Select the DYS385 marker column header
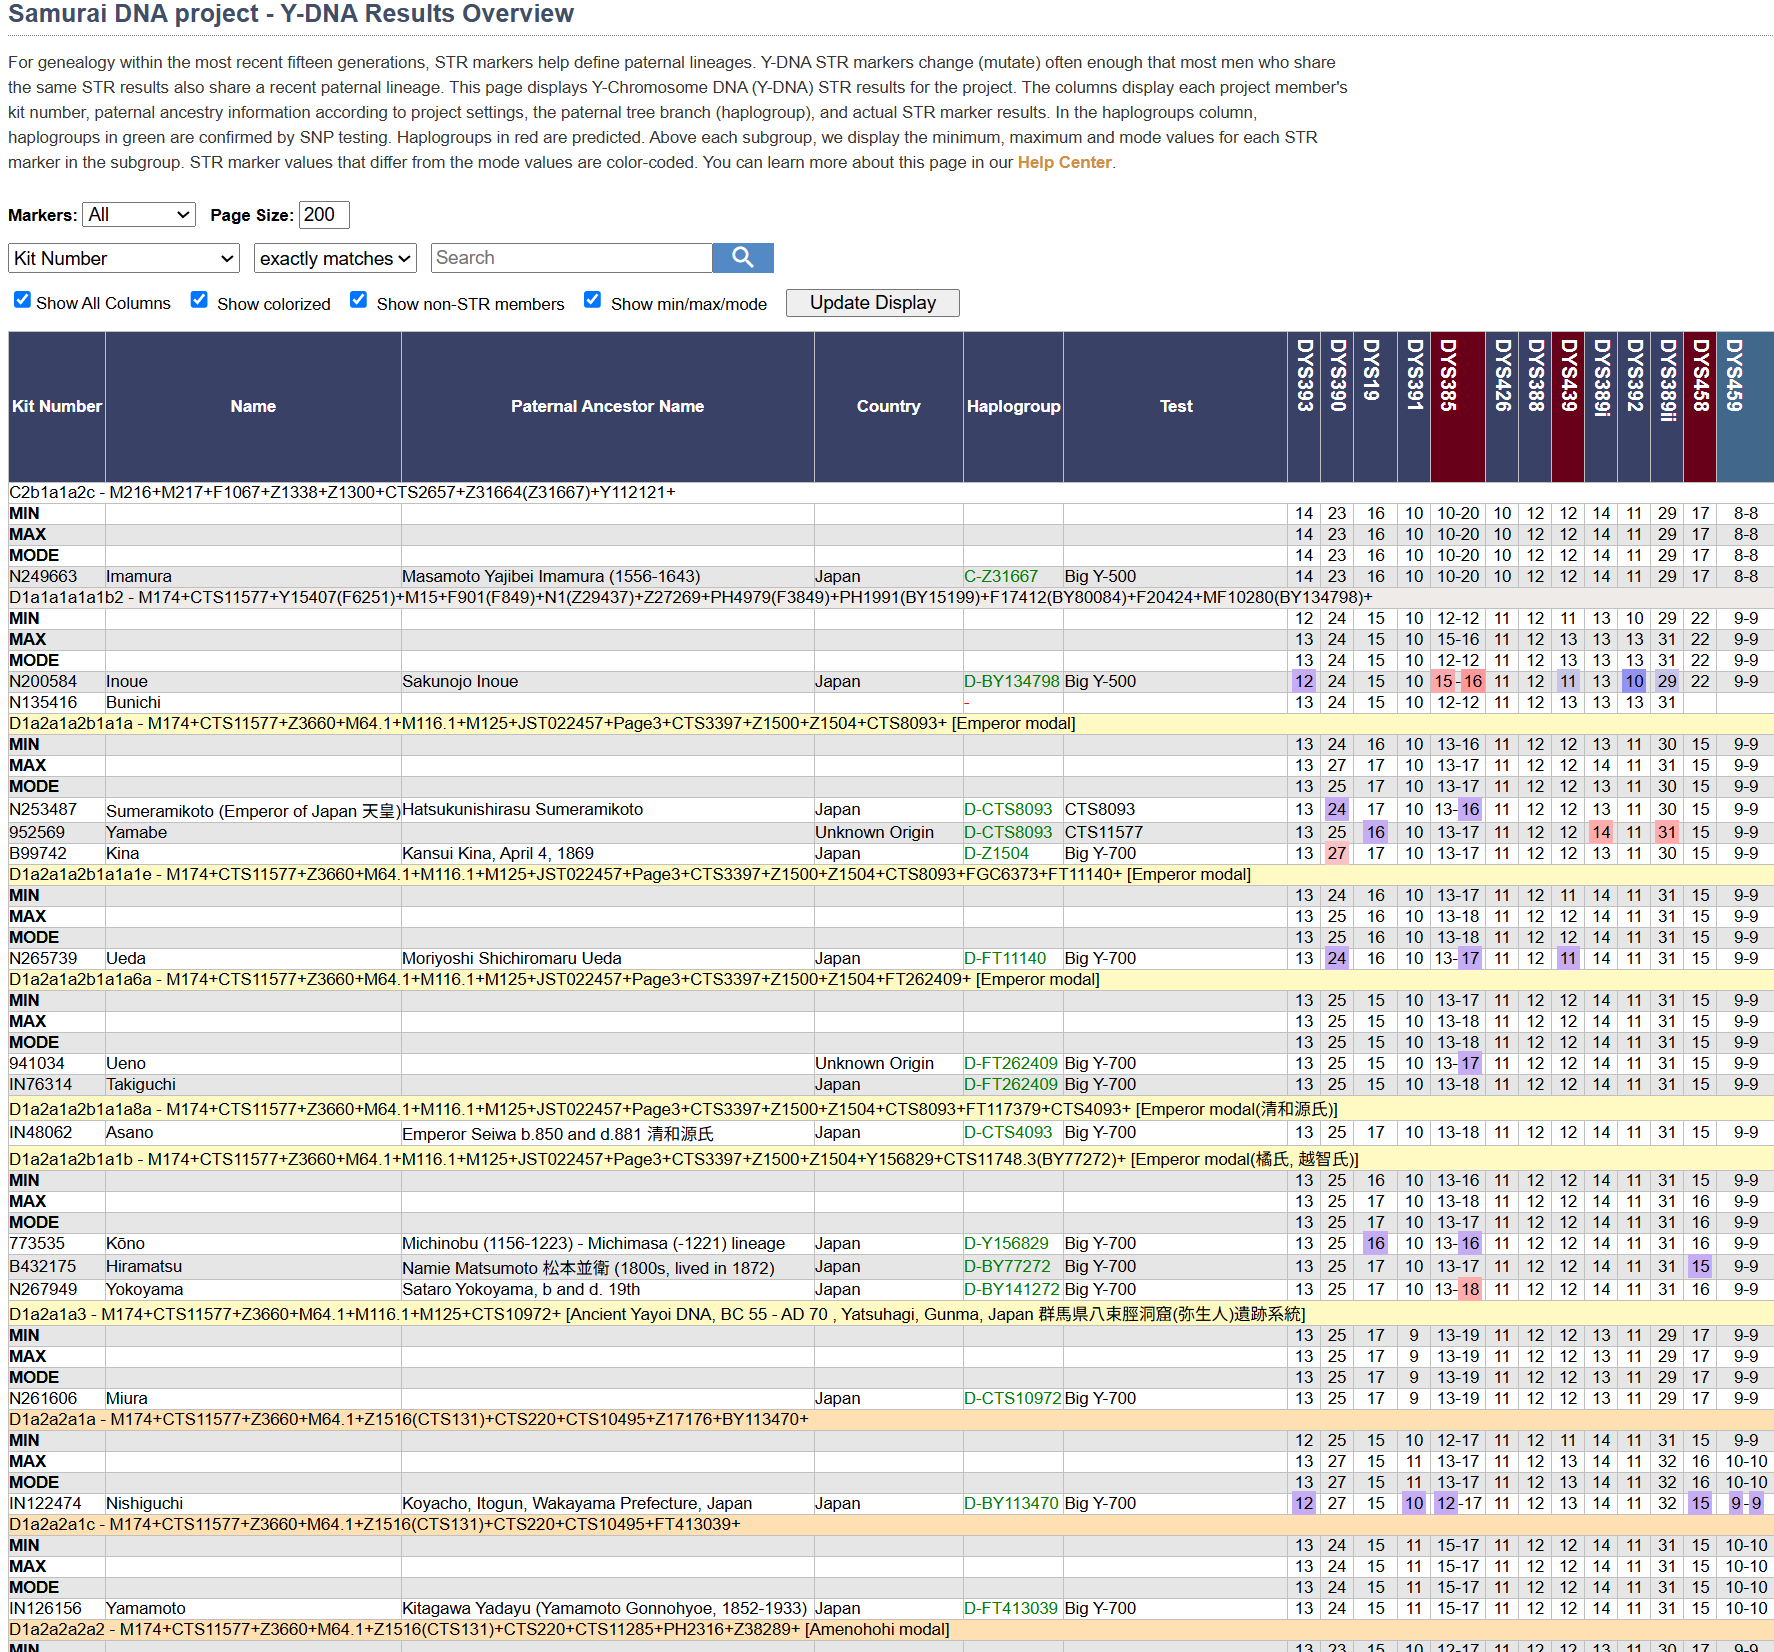Viewport: 1774px width, 1652px height. pyautogui.click(x=1448, y=376)
